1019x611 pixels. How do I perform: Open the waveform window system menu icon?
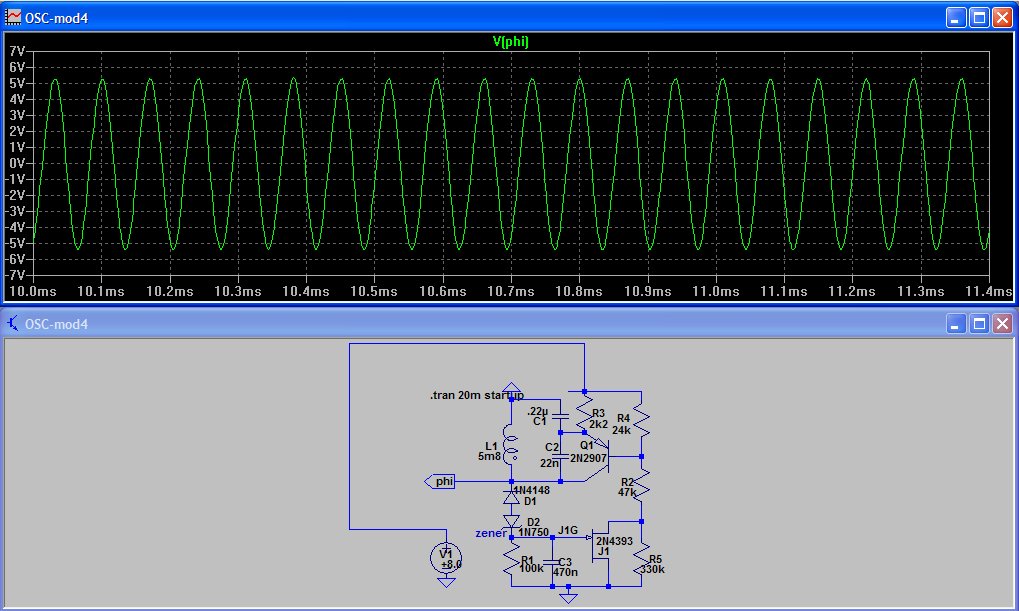[x=14, y=17]
